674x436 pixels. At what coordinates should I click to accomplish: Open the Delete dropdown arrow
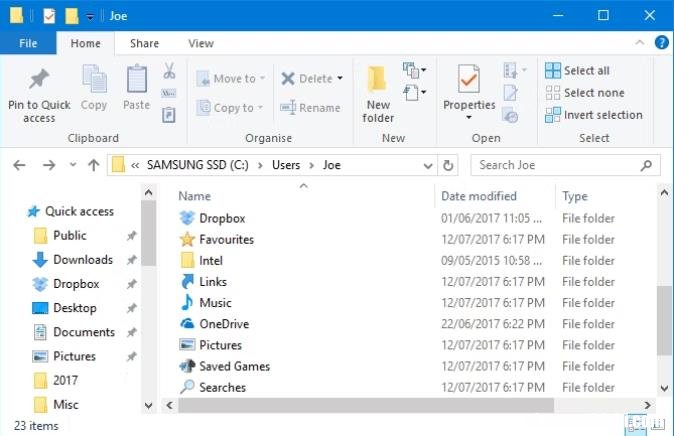point(340,78)
